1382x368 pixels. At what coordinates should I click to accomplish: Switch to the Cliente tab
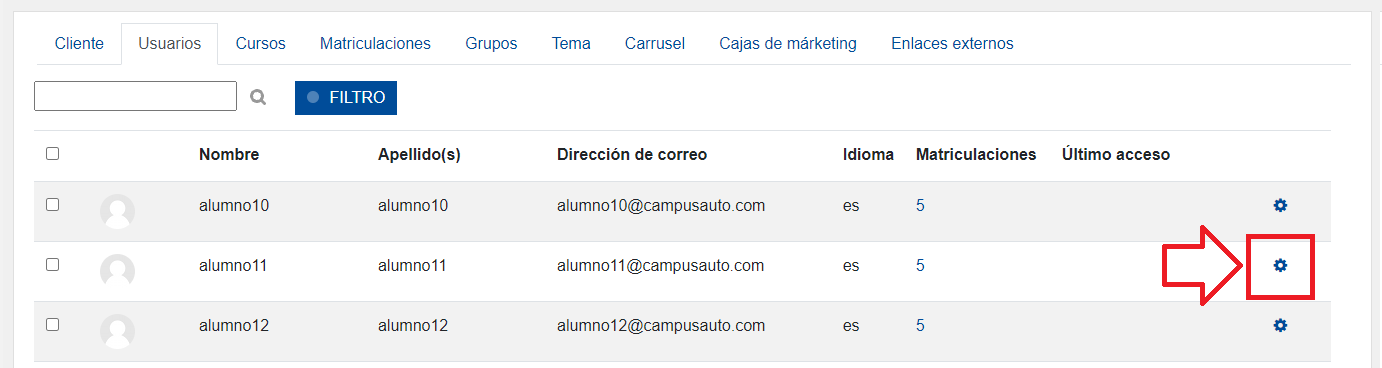pos(79,44)
